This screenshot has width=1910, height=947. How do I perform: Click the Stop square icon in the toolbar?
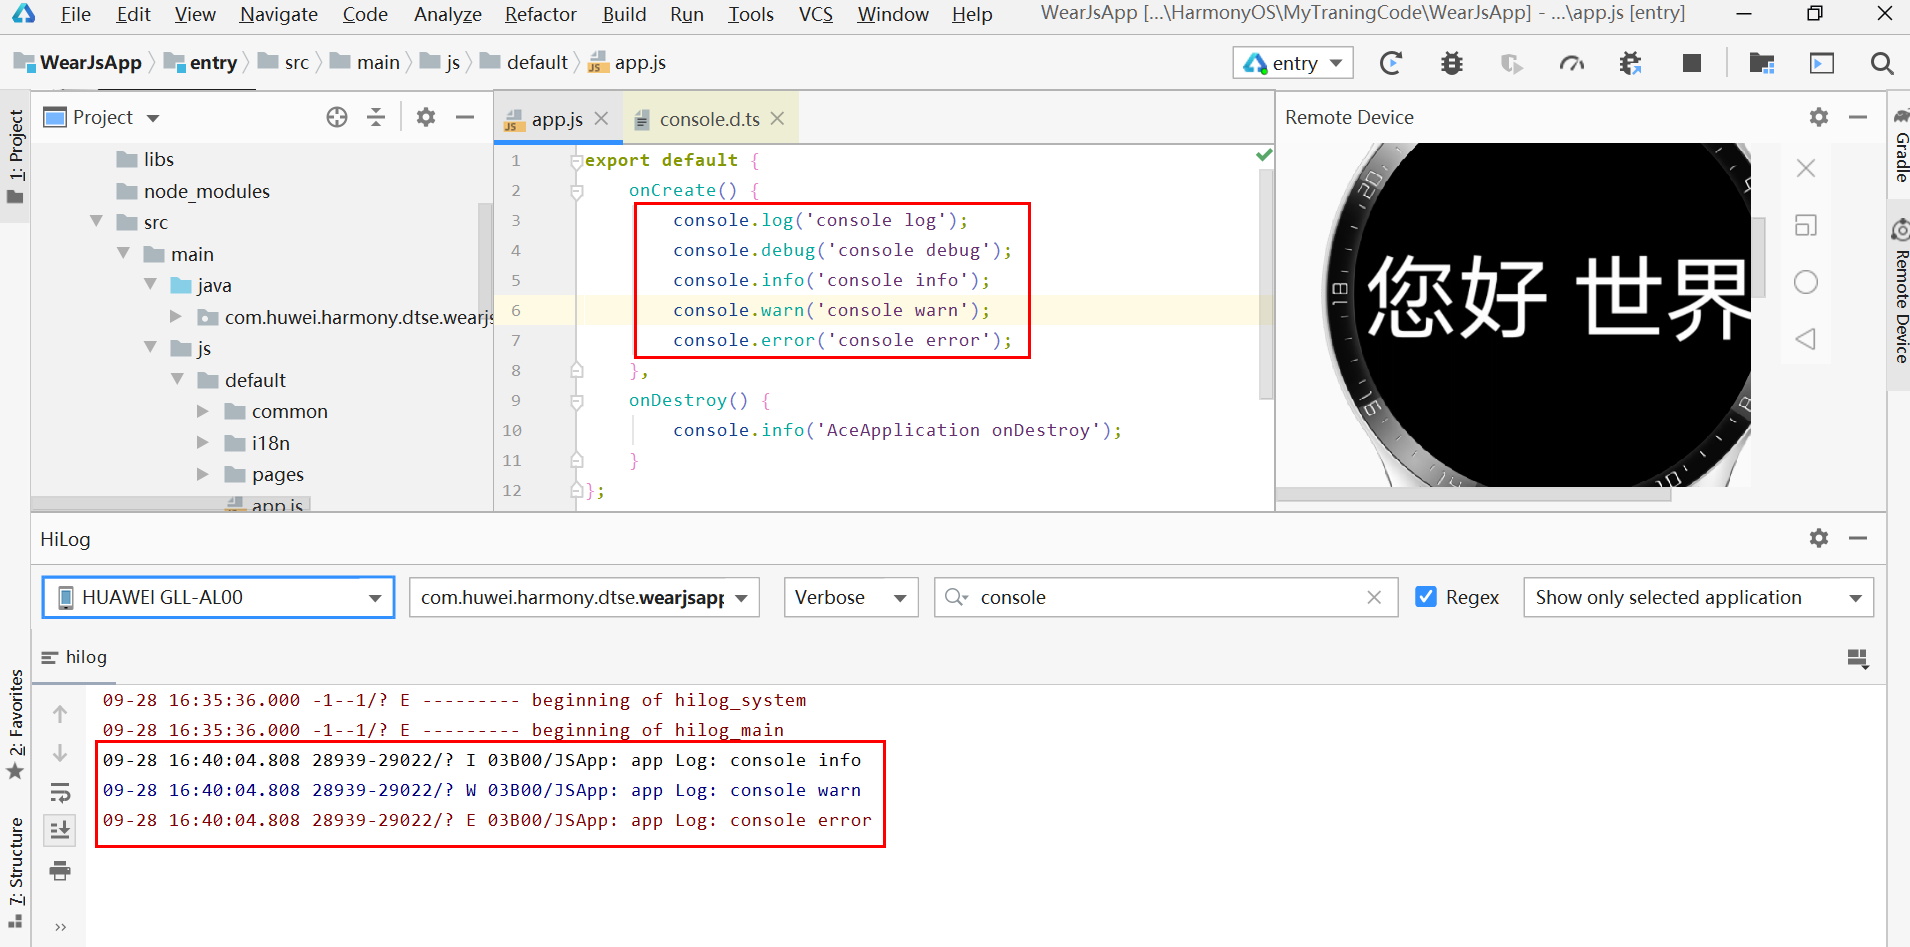1692,63
